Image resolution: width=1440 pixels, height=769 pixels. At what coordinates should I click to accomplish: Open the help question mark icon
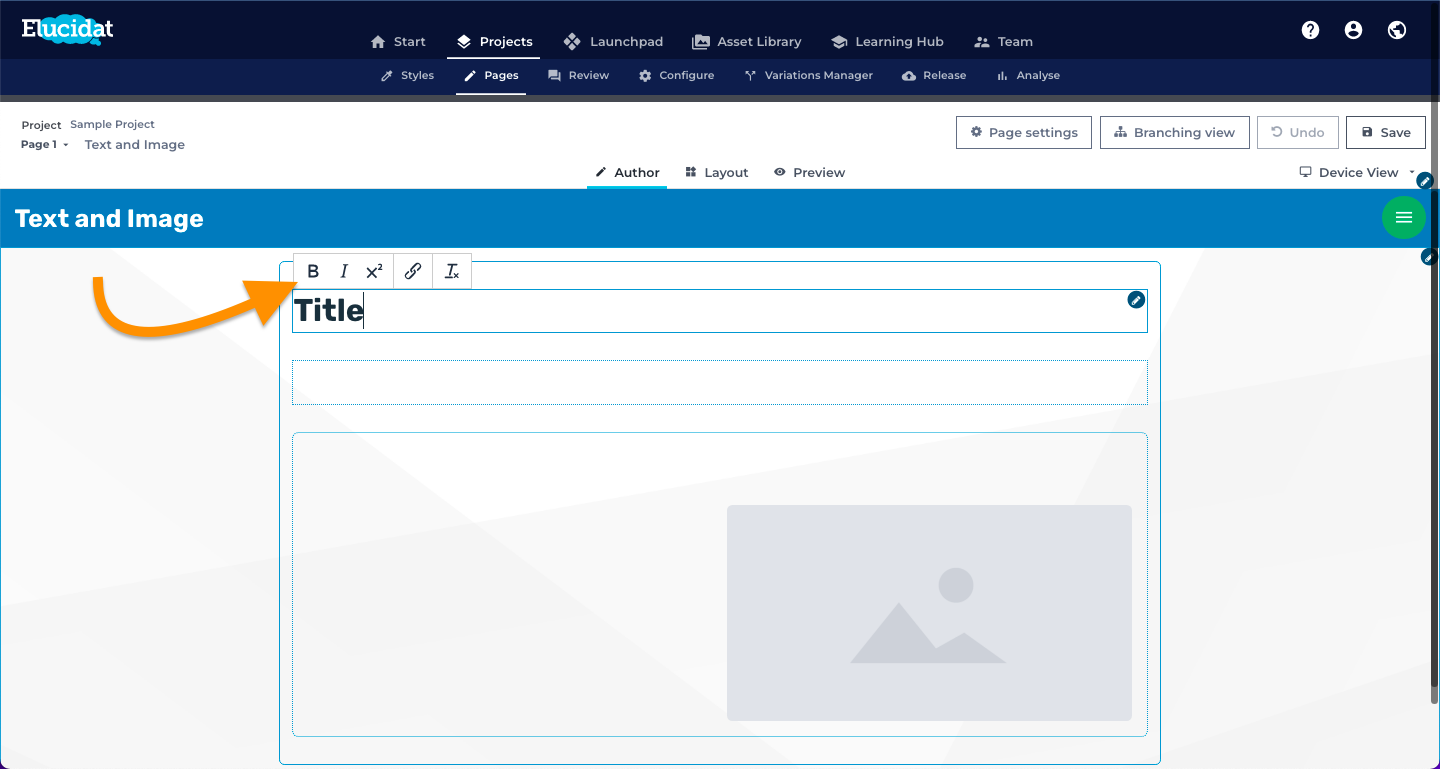(1310, 30)
